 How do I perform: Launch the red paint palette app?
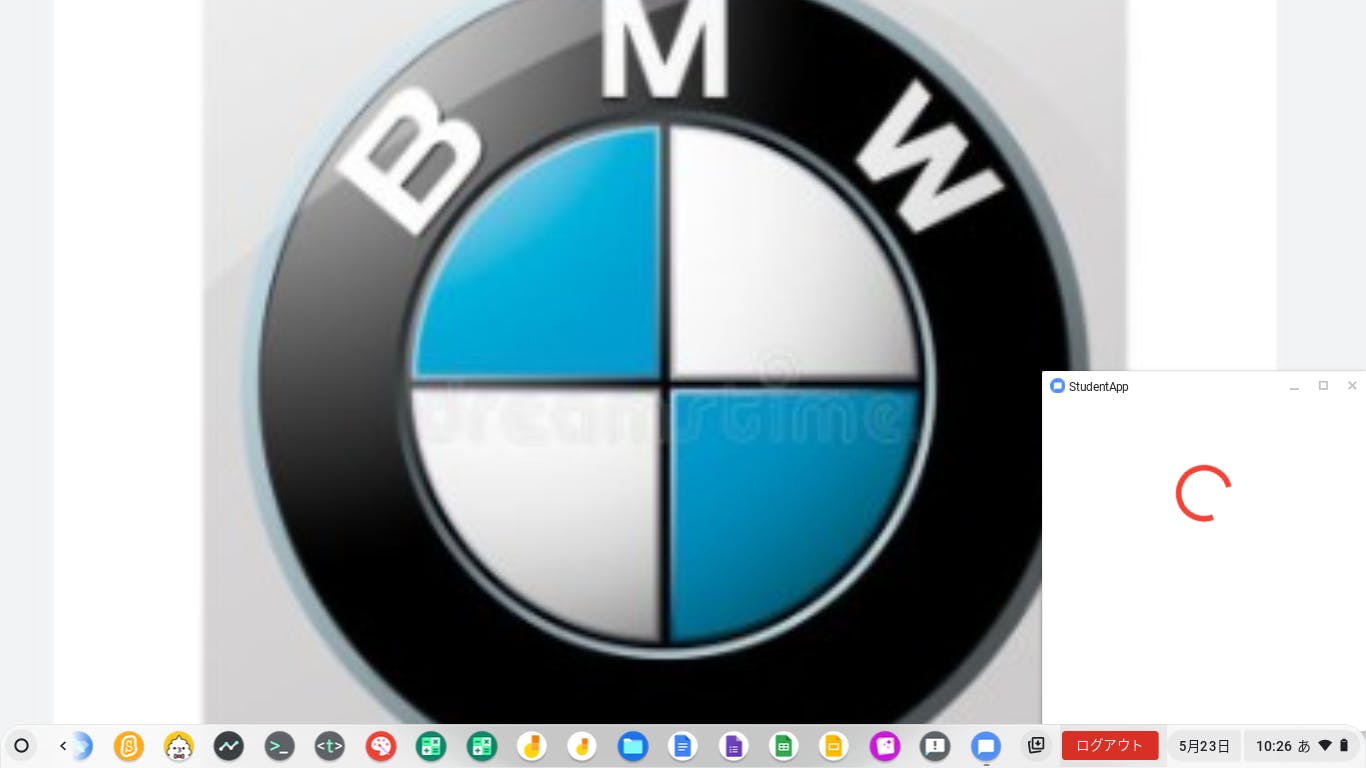[x=380, y=746]
